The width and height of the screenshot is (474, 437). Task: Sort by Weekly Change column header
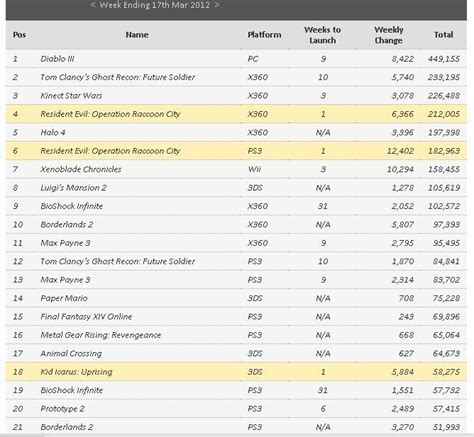pos(389,35)
